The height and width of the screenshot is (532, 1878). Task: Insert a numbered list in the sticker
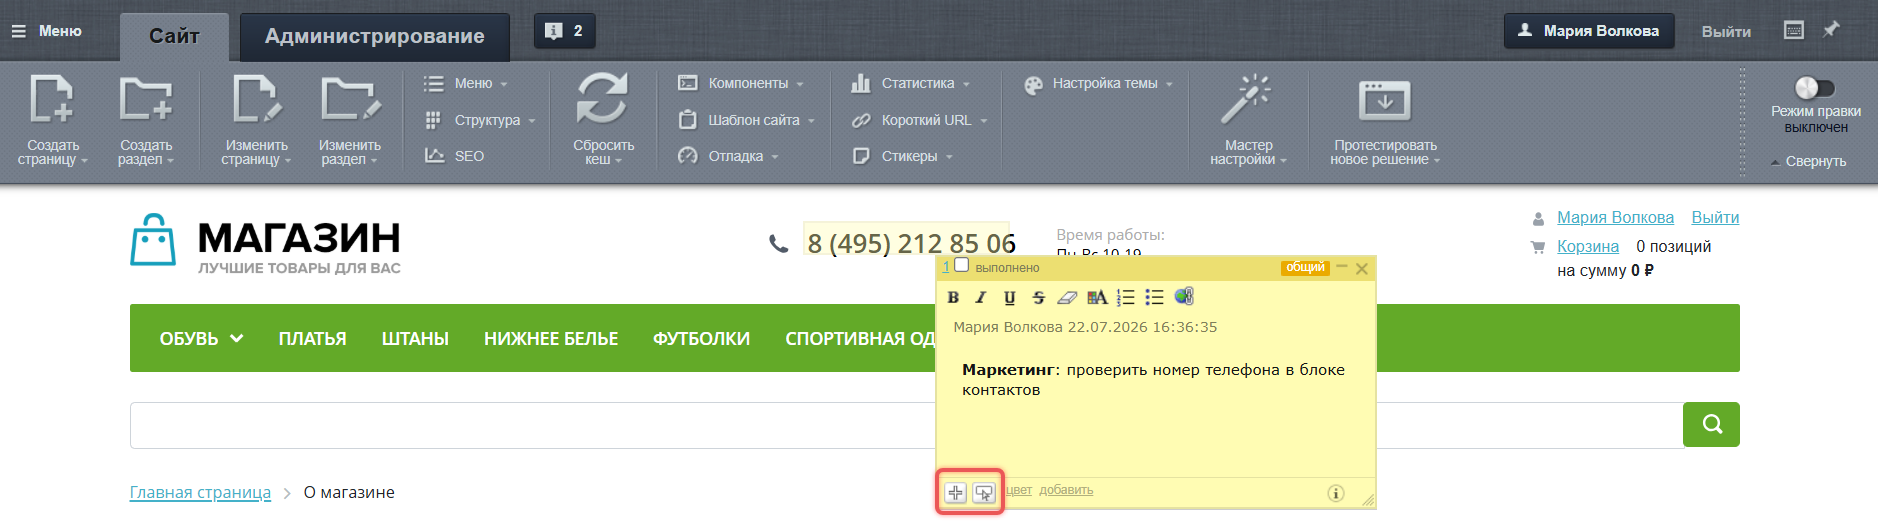click(1126, 297)
